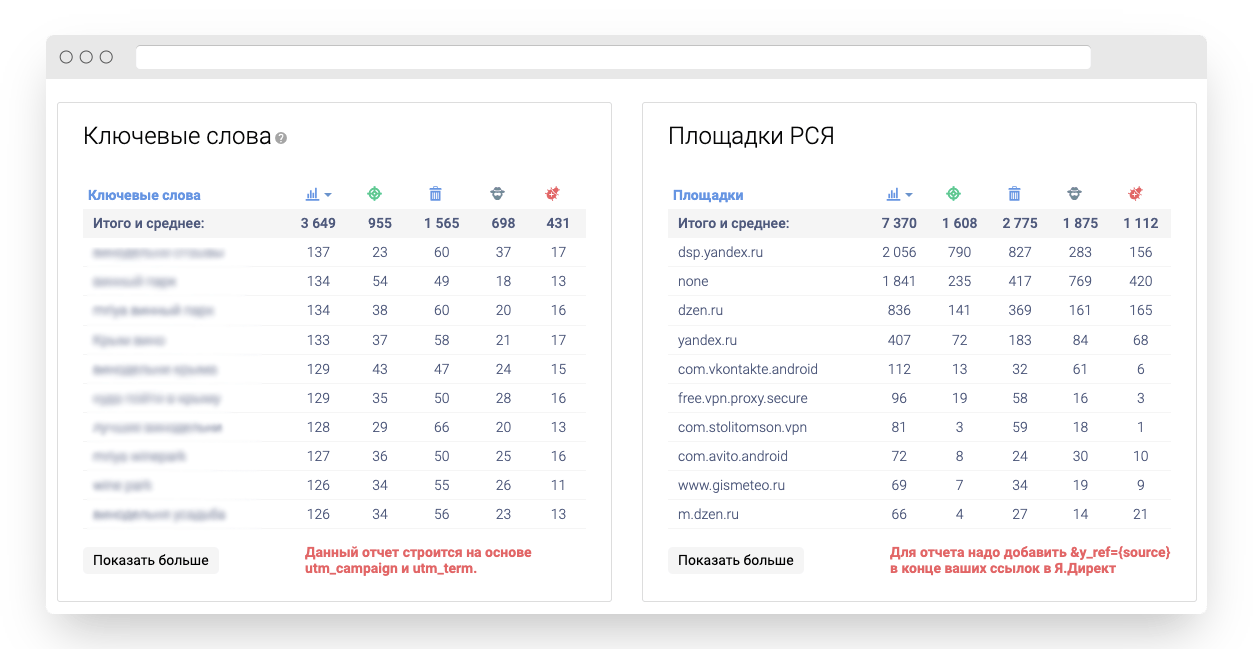Sort Площадки table by bar chart column
Image resolution: width=1253 pixels, height=649 pixels.
(893, 194)
